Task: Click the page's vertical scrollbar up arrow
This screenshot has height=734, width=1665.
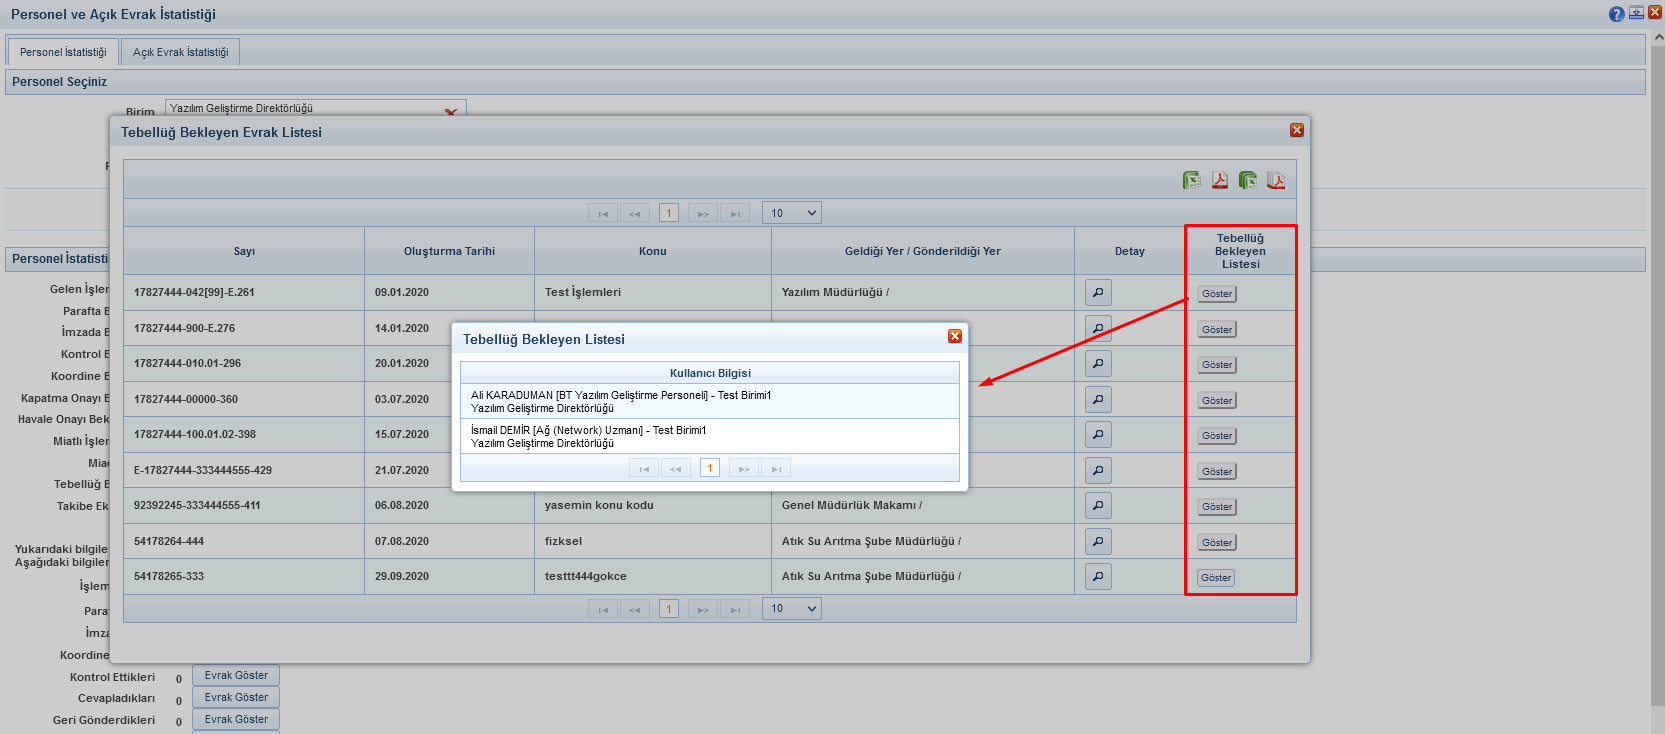Action: 1658,37
